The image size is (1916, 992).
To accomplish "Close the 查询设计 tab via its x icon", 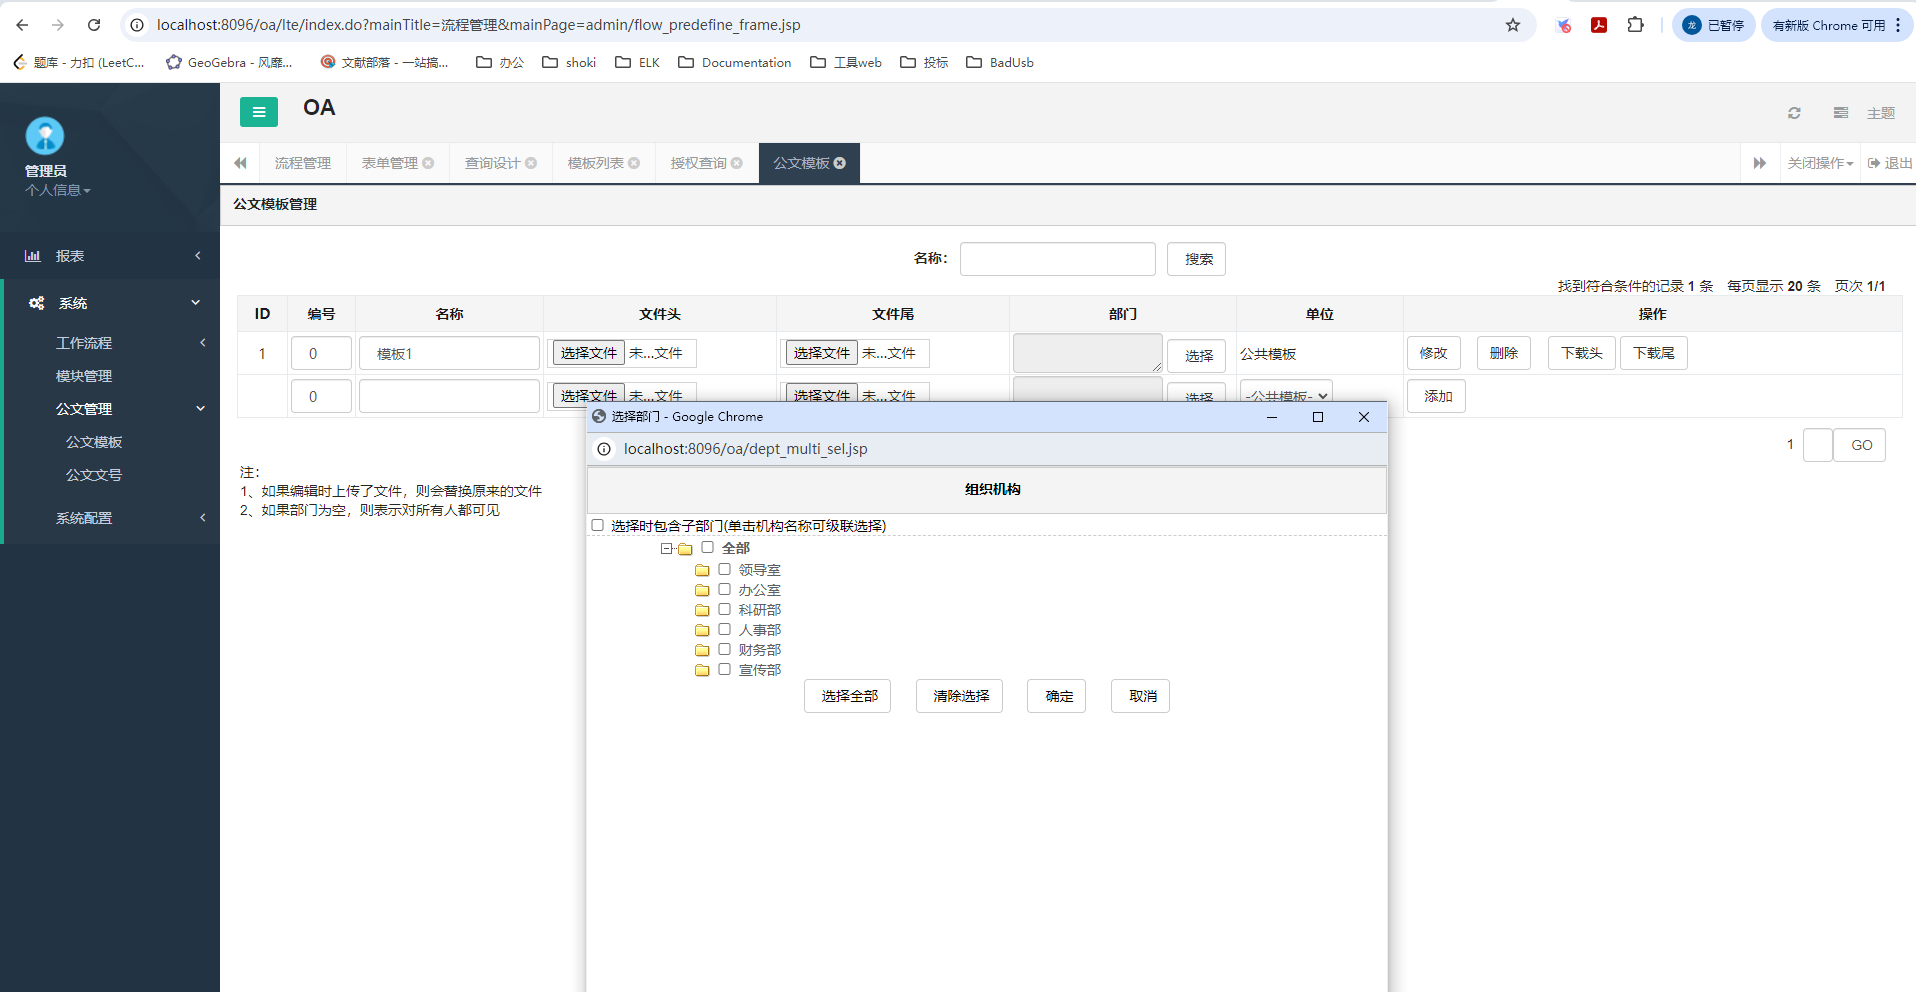I will click(531, 163).
